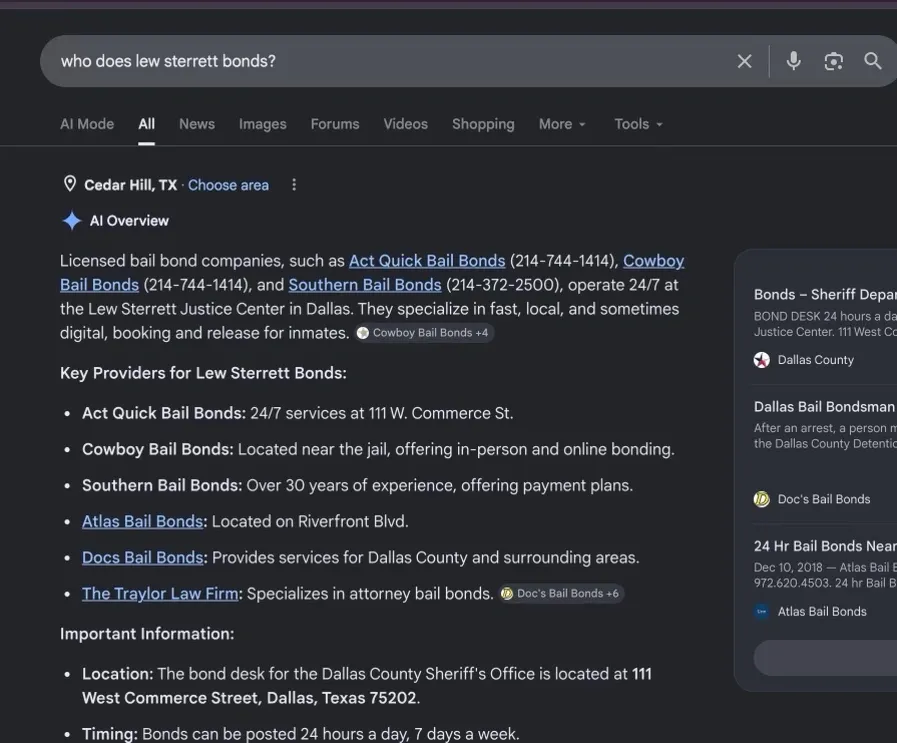Click Atlas Bail Bonds source logo

click(x=761, y=611)
